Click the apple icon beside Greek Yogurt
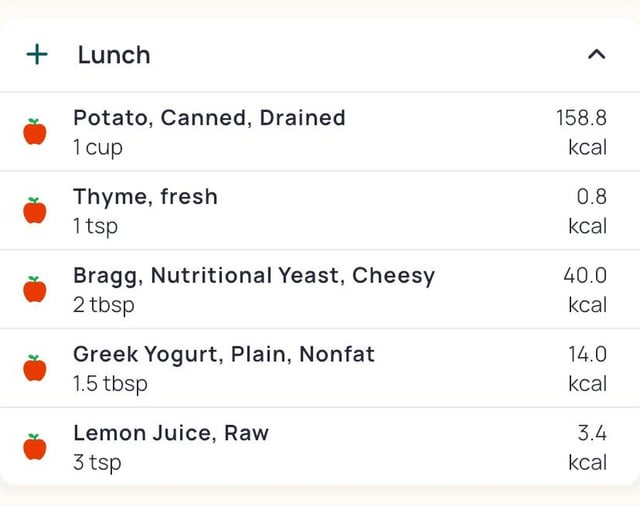 [35, 368]
